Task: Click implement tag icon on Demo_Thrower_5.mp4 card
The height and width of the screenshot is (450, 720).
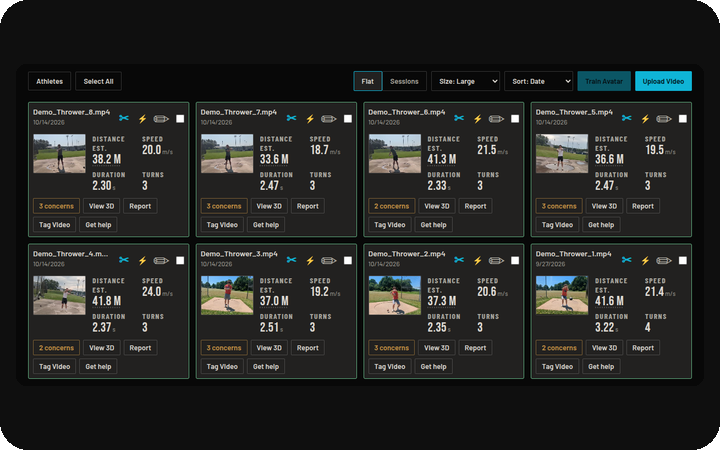Action: pos(664,119)
